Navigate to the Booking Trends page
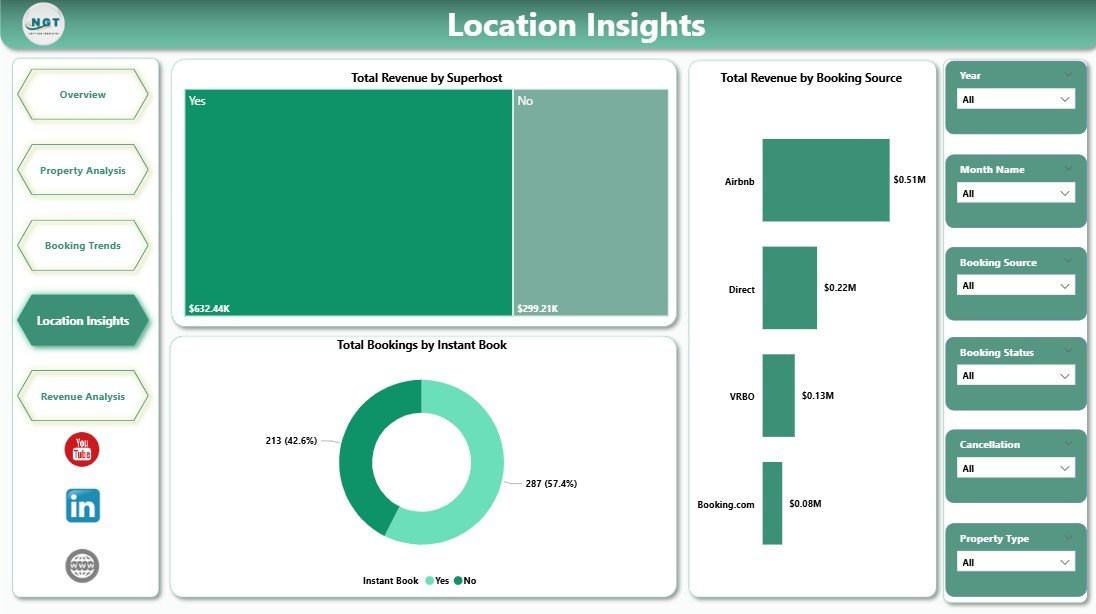 pyautogui.click(x=83, y=246)
